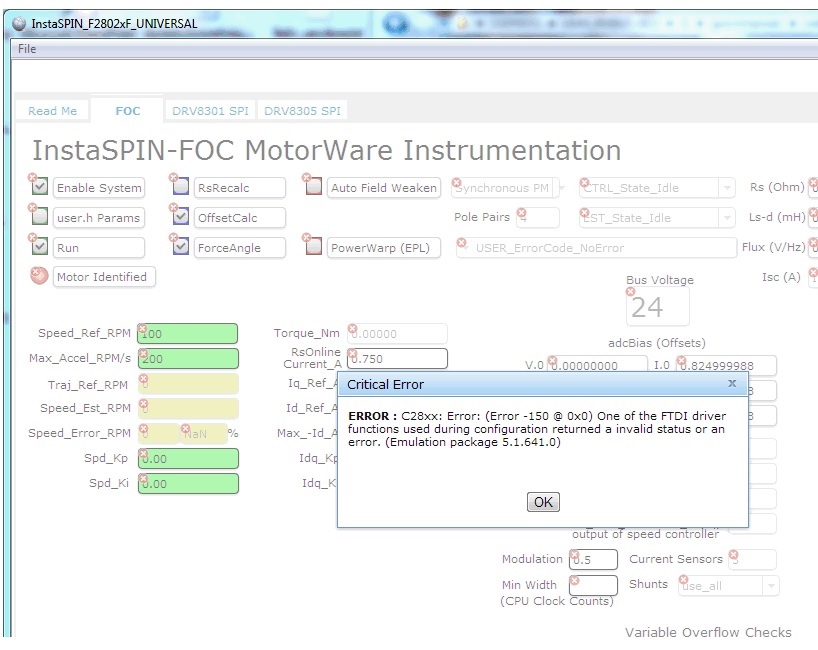Click the error marker on Torque_Nm field
The width and height of the screenshot is (818, 650).
[353, 328]
